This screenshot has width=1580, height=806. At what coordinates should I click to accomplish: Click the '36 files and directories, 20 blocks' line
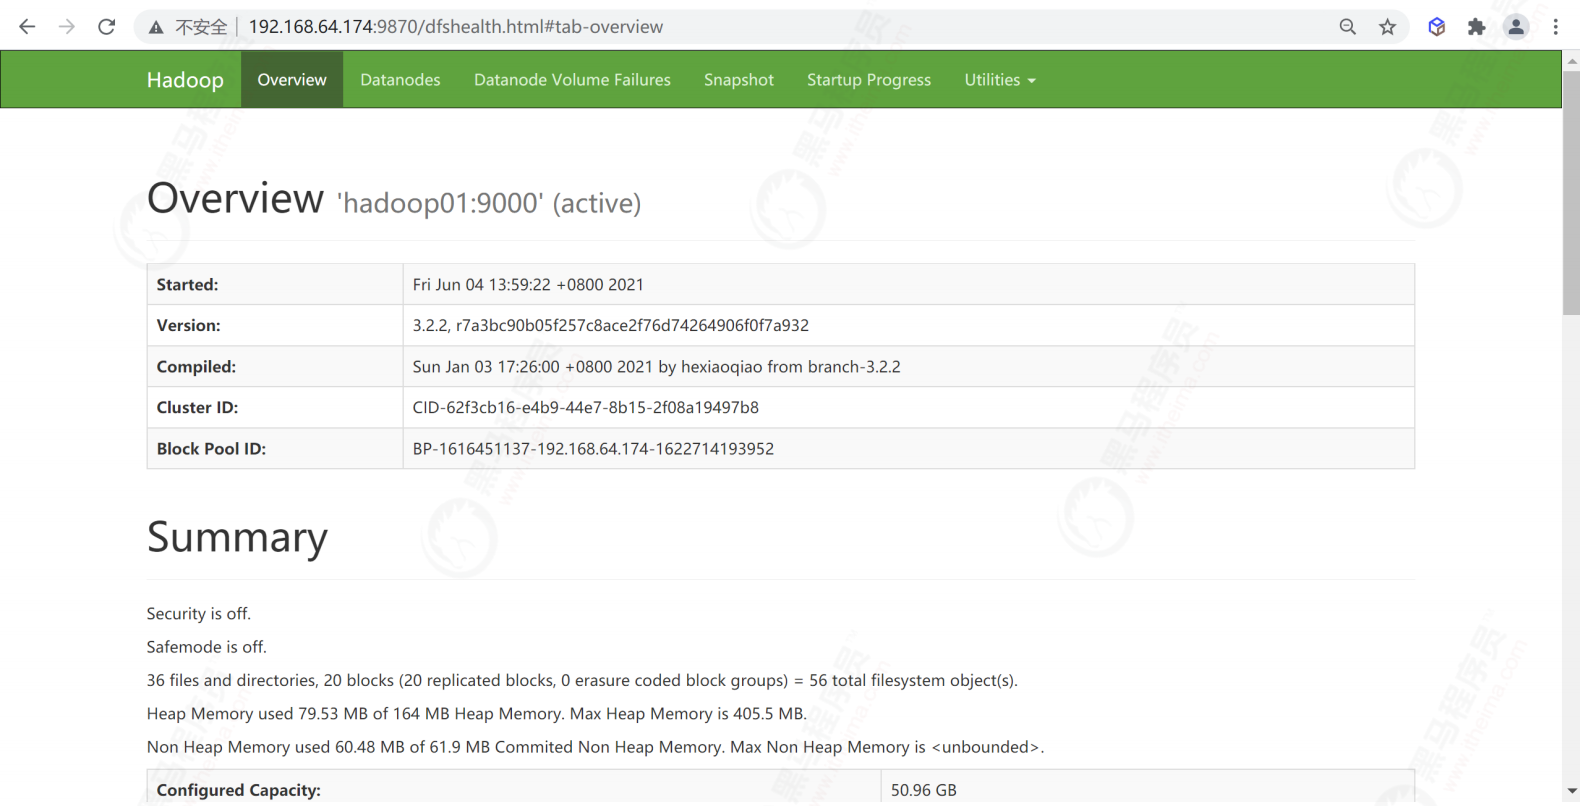[x=582, y=681]
